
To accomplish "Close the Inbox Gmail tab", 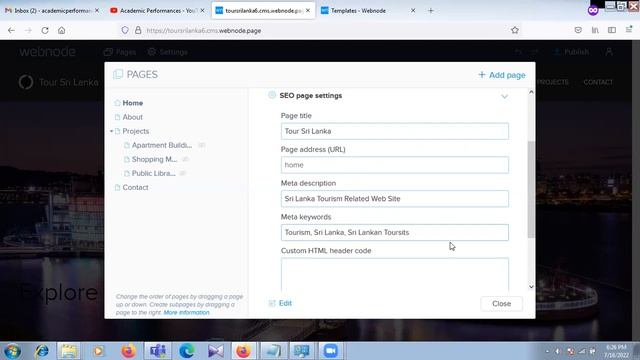I will pos(97,11).
